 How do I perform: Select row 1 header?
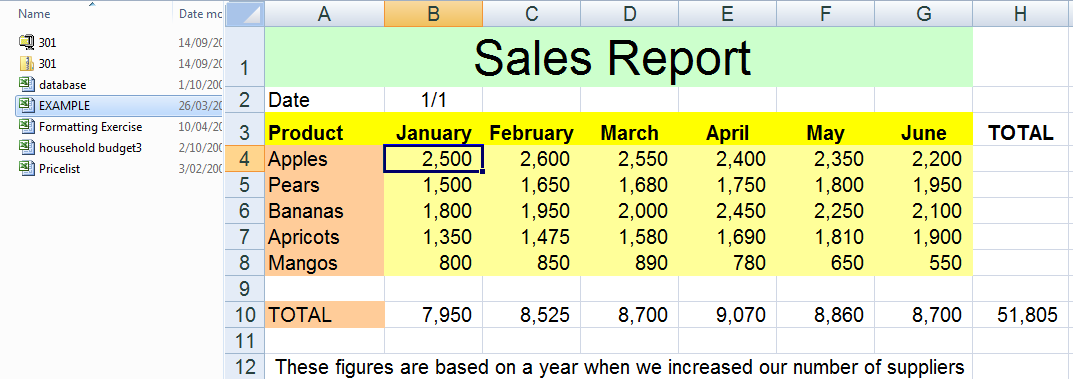pyautogui.click(x=245, y=57)
